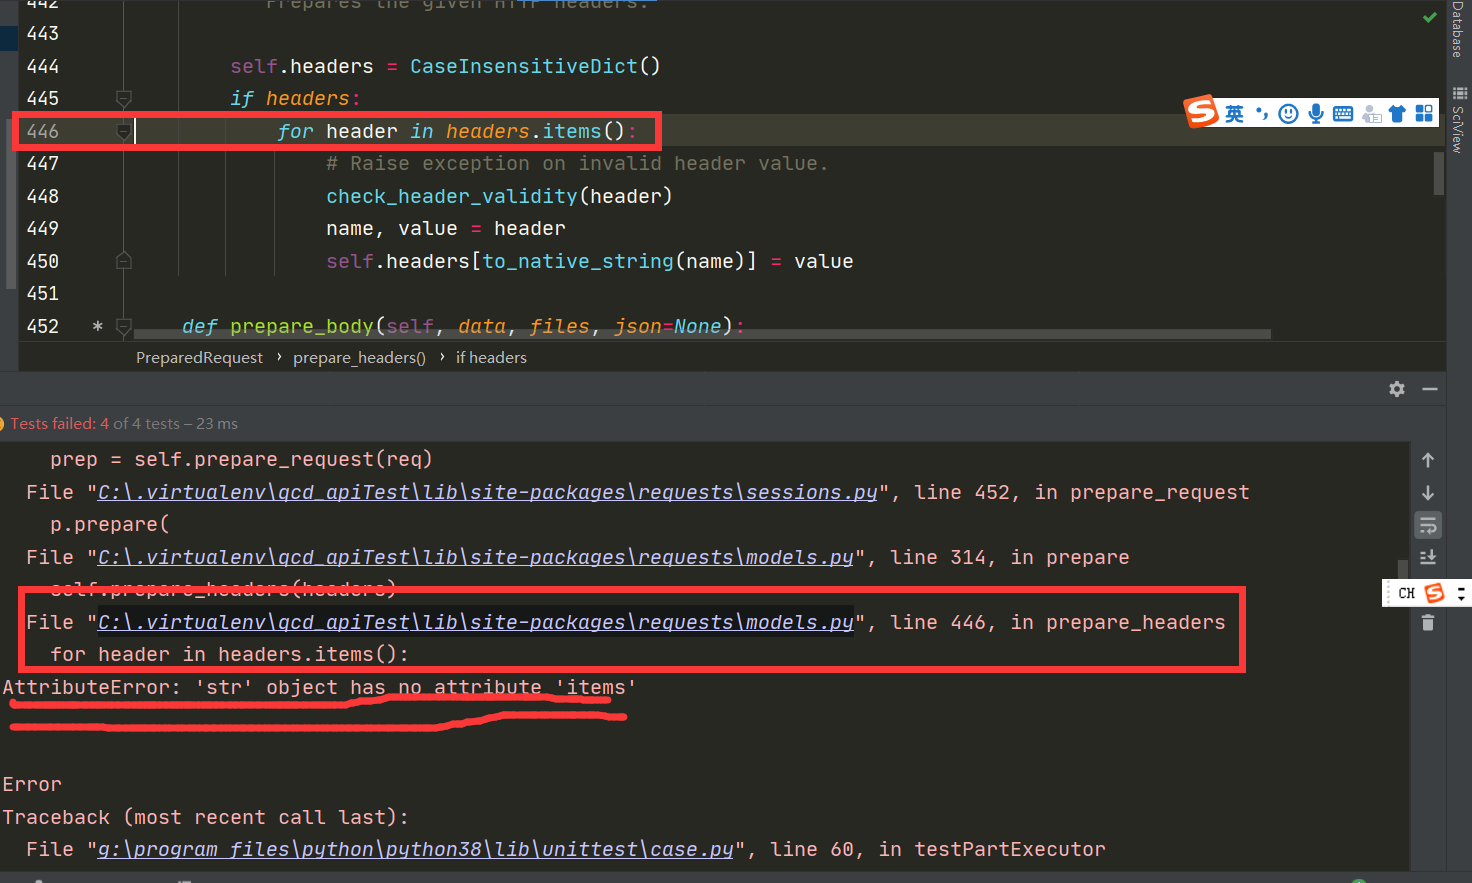Collapse the prepare_headers for loop fold
1472x883 pixels.
click(x=124, y=131)
